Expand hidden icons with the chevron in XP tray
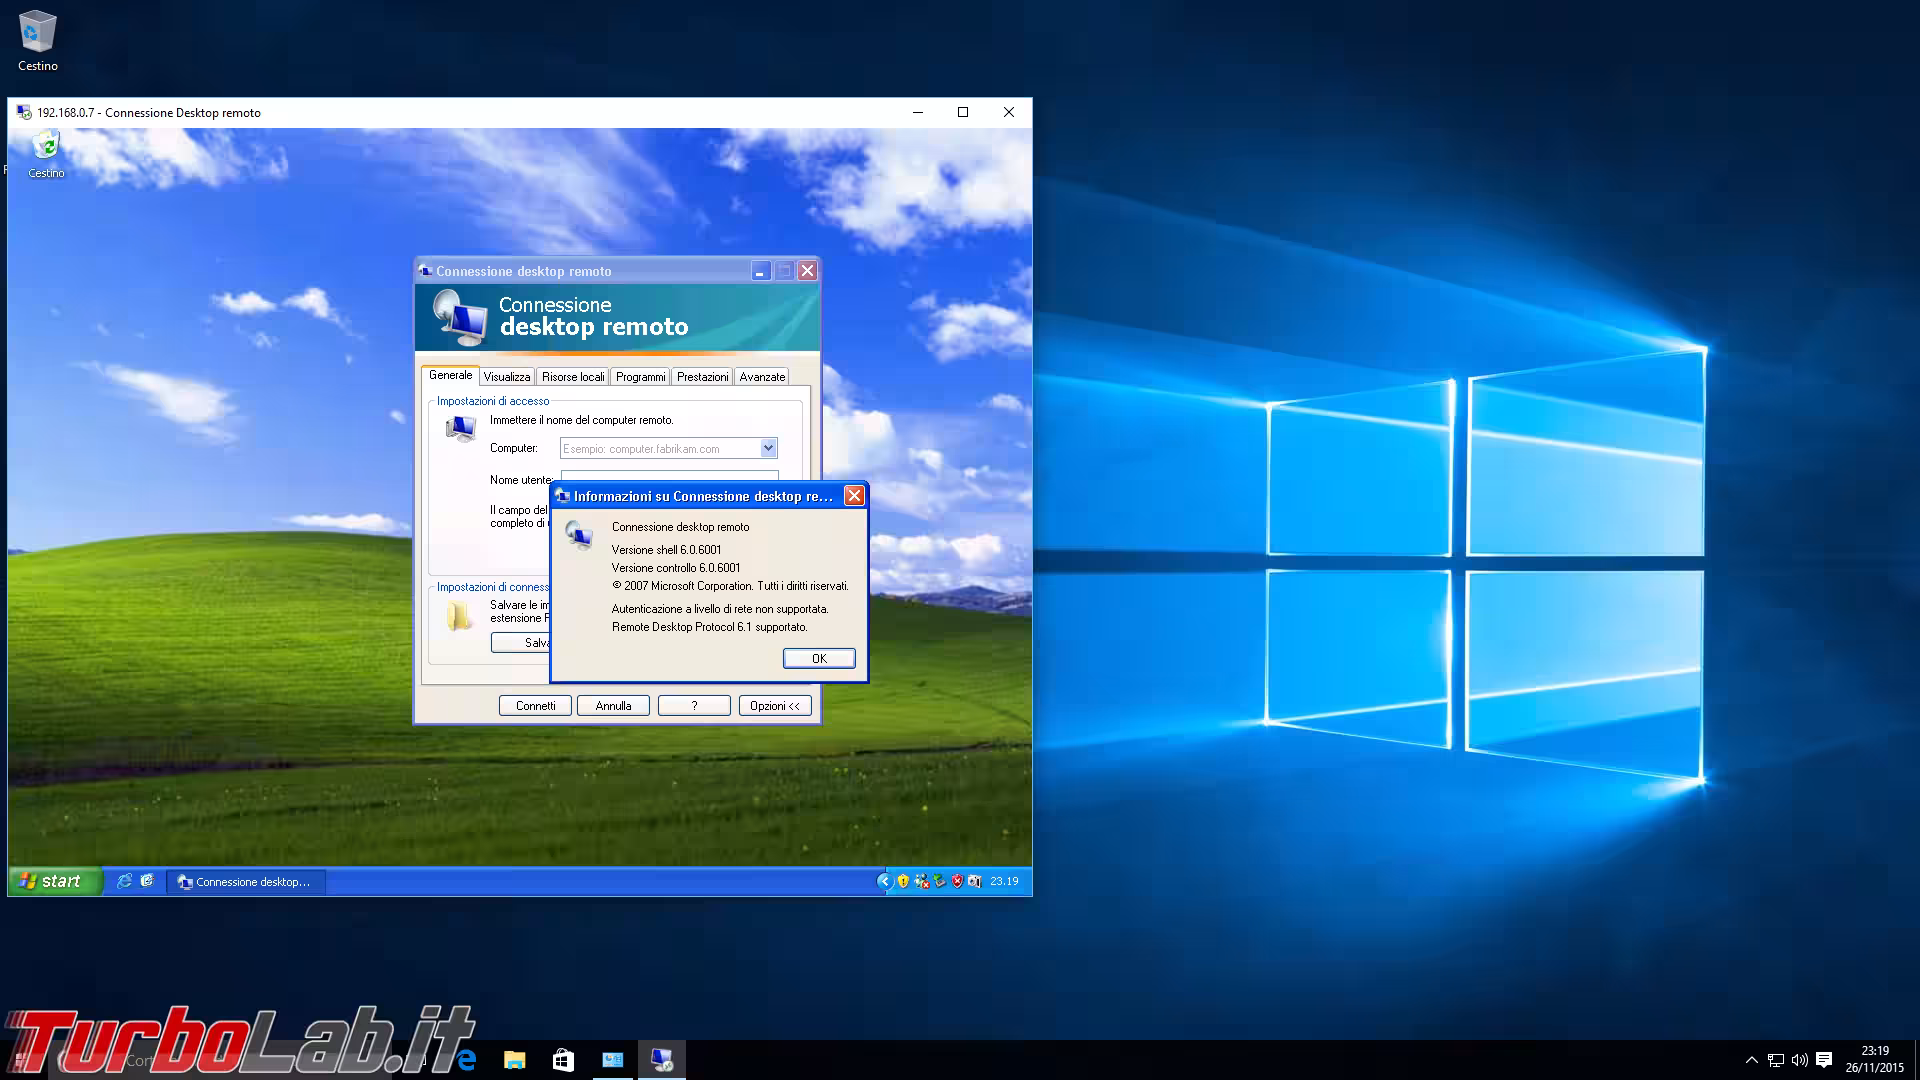The height and width of the screenshot is (1080, 1920). click(886, 881)
